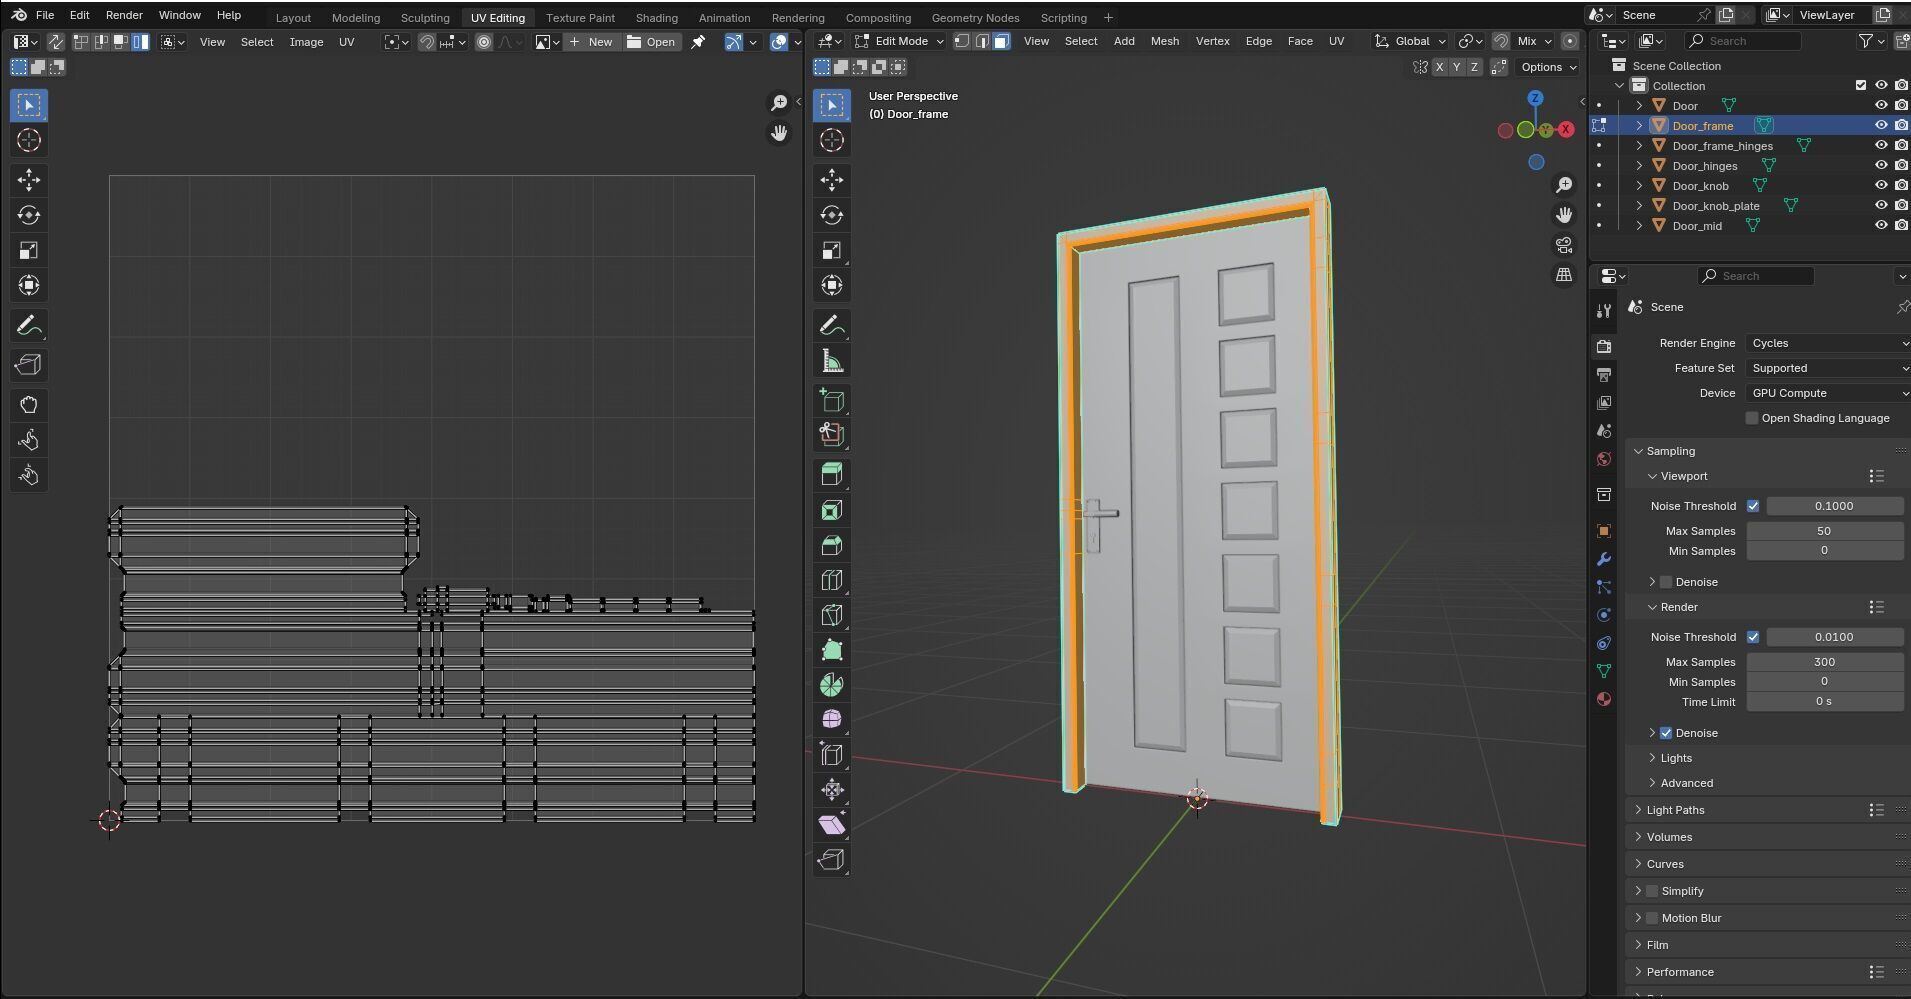Image resolution: width=1911 pixels, height=999 pixels.
Task: Add a new workspace tab
Action: [x=1108, y=18]
